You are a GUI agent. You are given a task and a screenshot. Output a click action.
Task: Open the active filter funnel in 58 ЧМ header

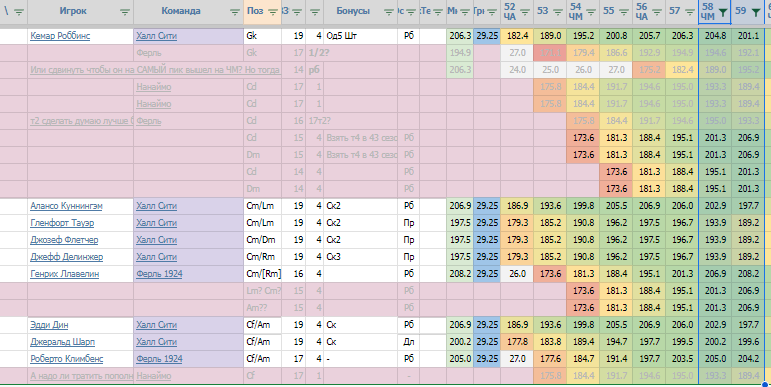[x=722, y=13]
